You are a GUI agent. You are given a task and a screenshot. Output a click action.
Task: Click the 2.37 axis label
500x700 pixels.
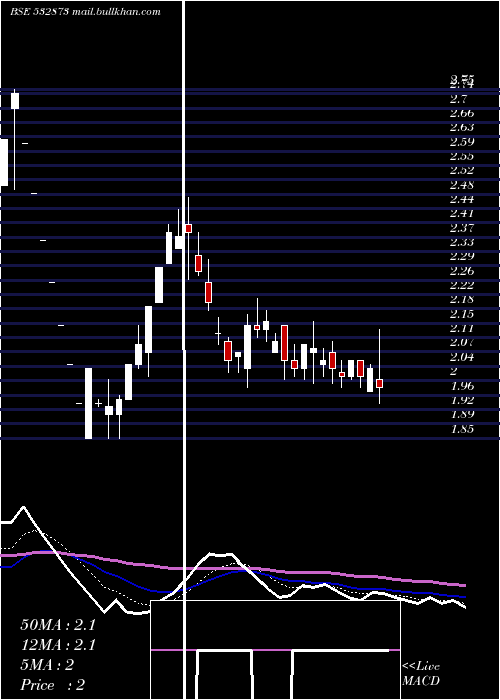pos(462,228)
